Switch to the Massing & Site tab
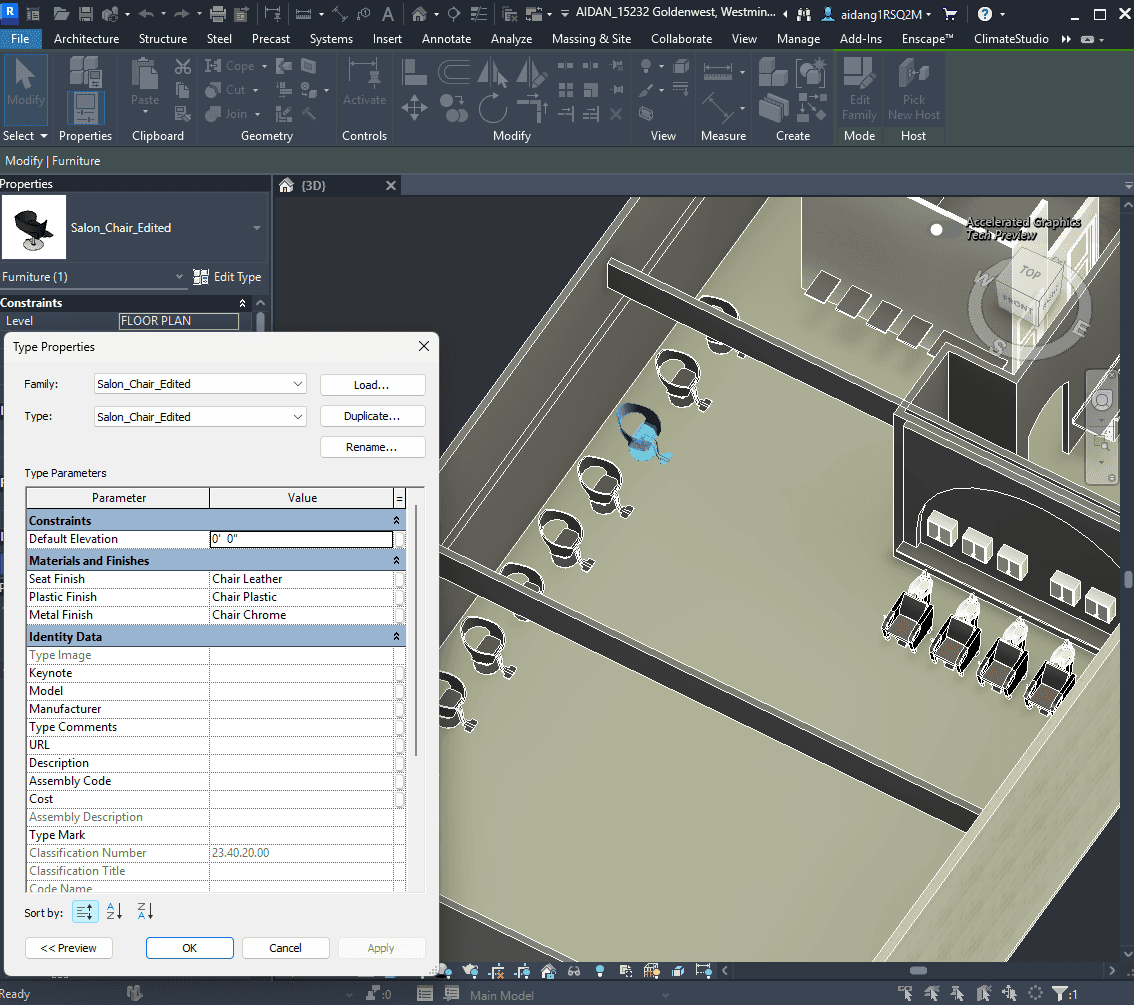 click(591, 39)
